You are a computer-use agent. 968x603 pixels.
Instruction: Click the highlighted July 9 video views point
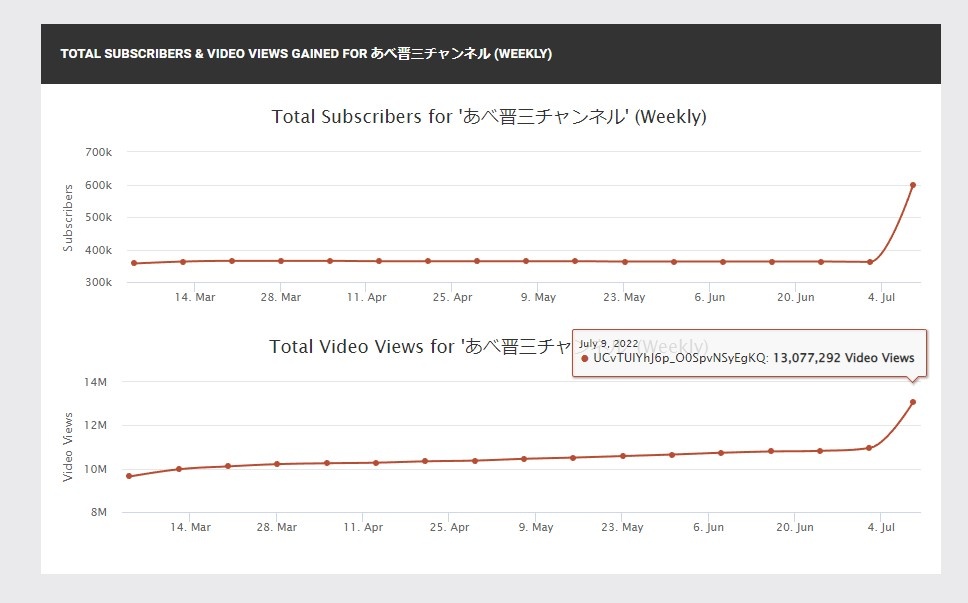pos(912,402)
